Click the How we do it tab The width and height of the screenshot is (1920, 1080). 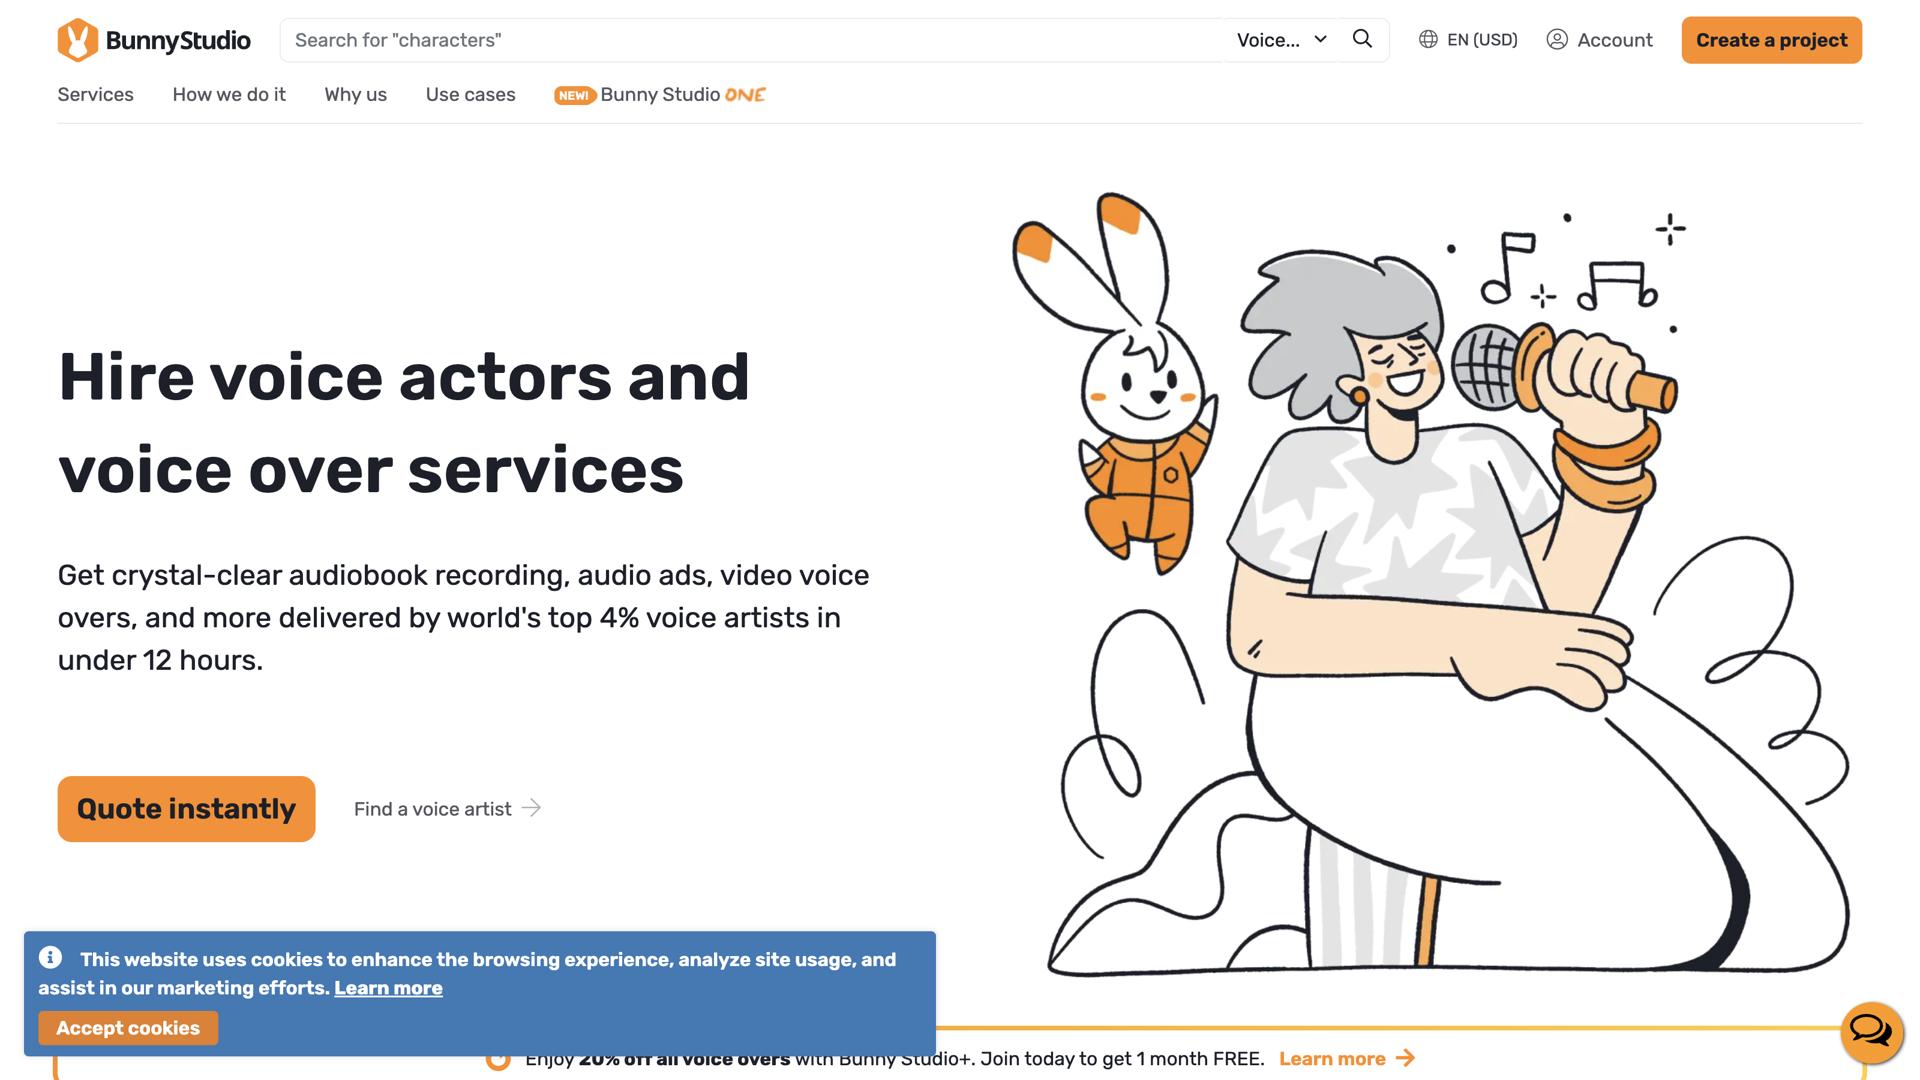click(x=228, y=94)
